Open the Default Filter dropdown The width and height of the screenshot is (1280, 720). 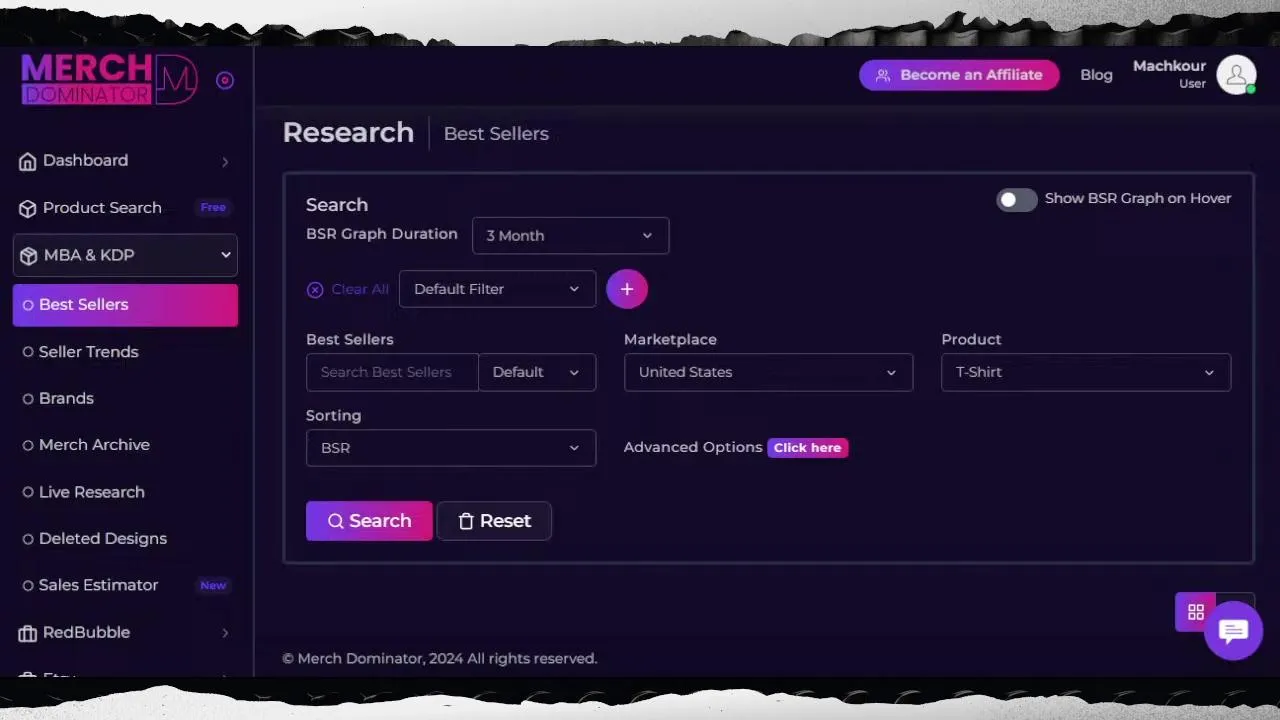[x=497, y=289]
